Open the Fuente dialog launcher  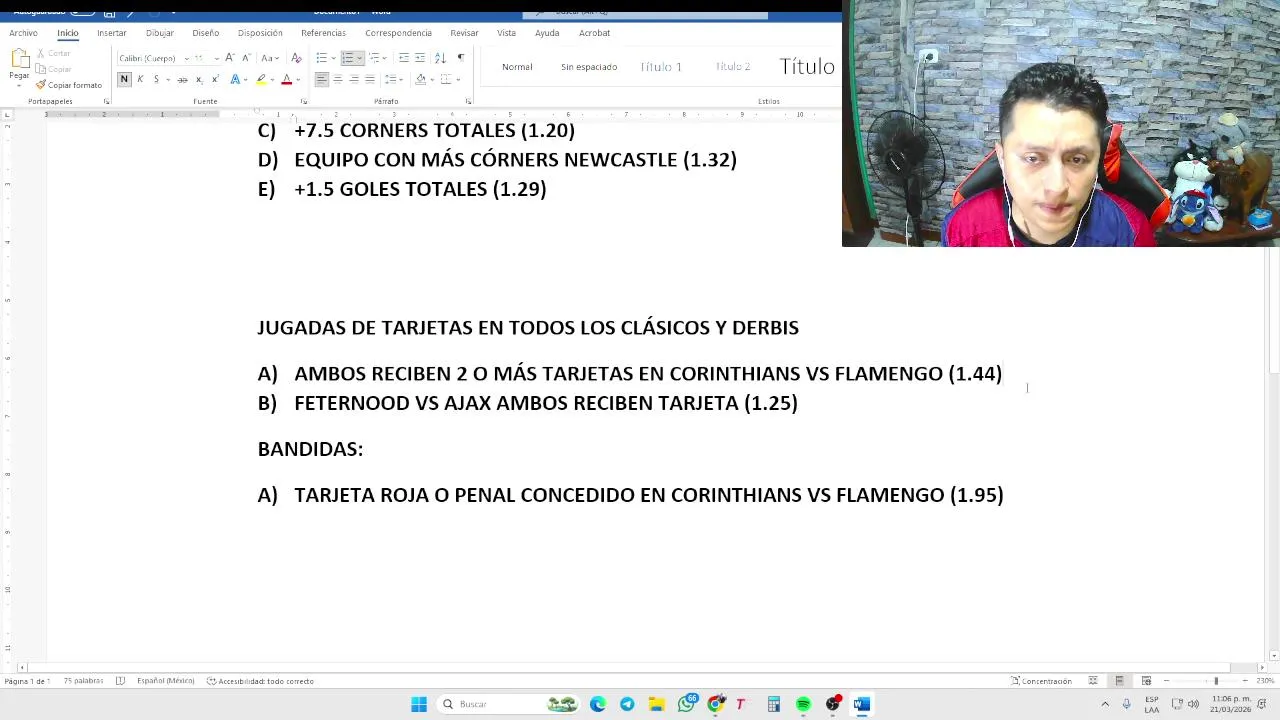click(x=305, y=101)
